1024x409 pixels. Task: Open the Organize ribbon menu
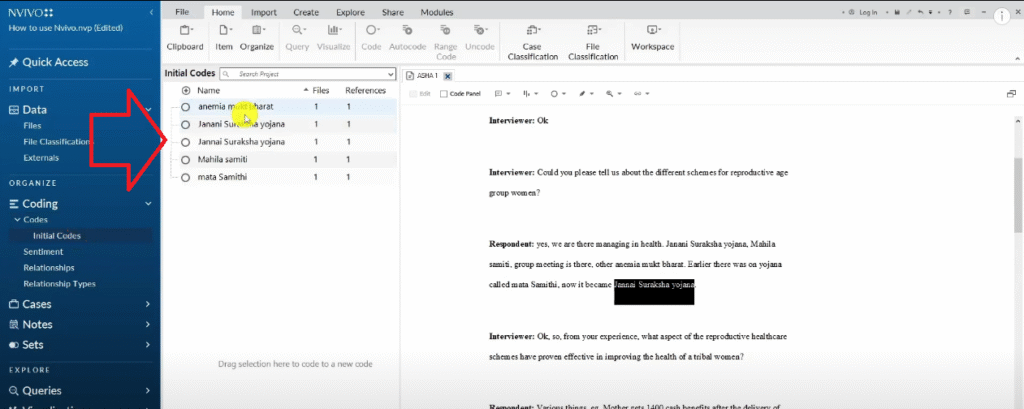257,38
